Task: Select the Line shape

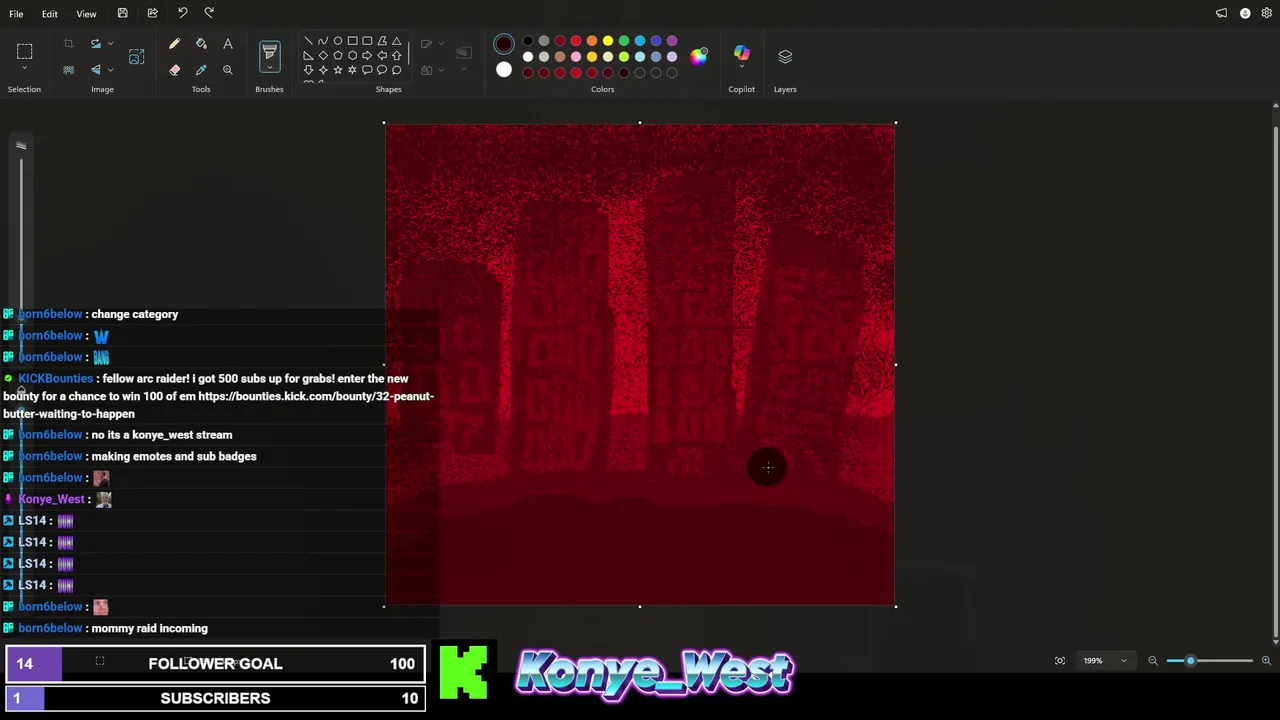Action: tap(308, 41)
